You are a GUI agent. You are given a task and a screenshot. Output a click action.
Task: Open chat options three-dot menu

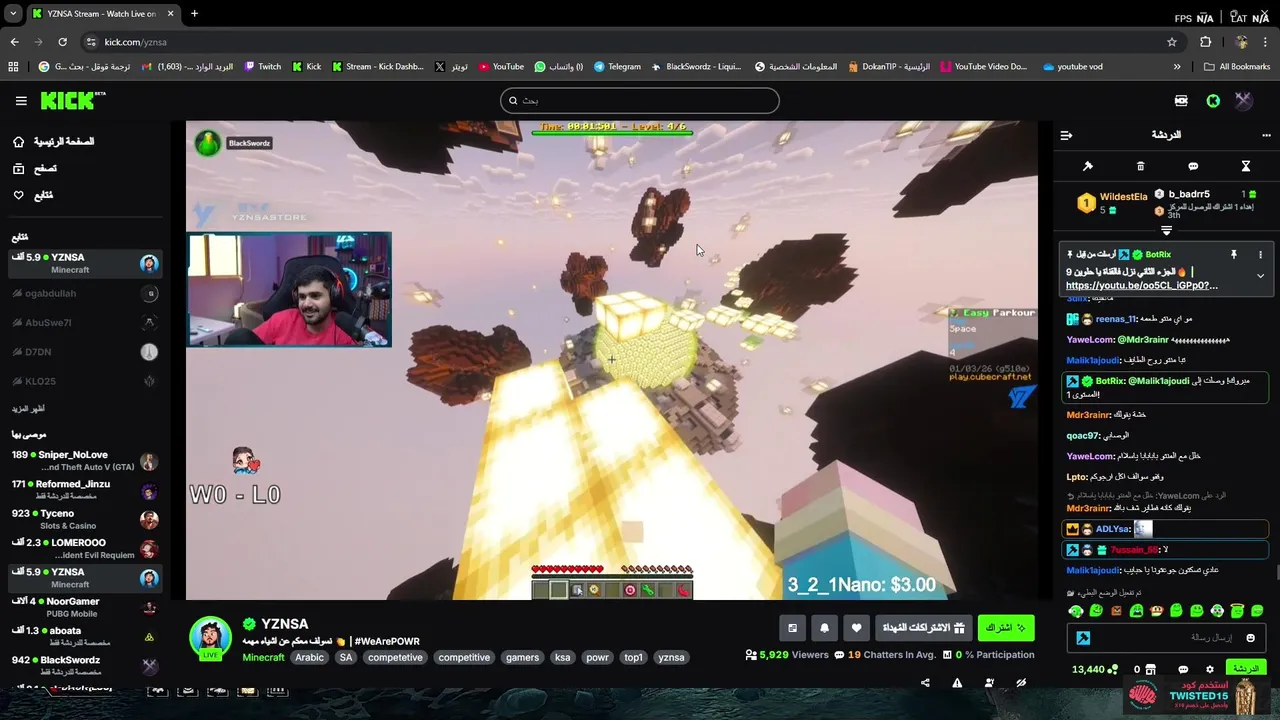click(1266, 135)
